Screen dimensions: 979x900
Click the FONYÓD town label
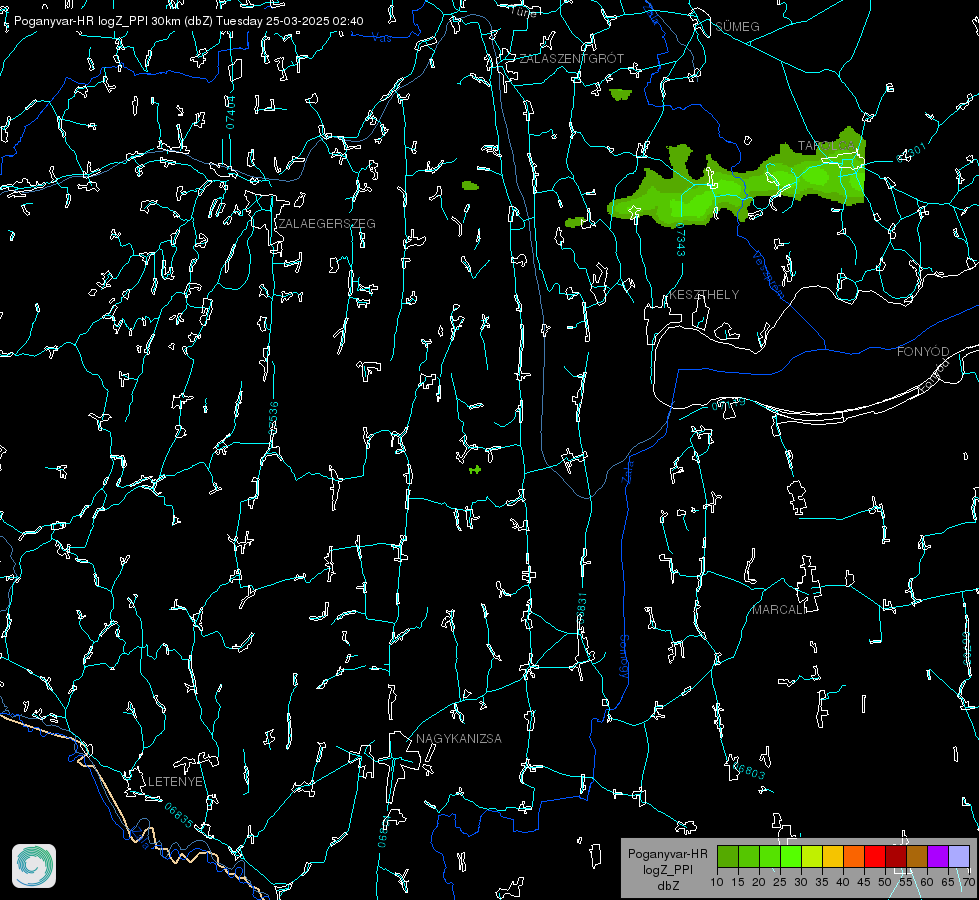923,352
